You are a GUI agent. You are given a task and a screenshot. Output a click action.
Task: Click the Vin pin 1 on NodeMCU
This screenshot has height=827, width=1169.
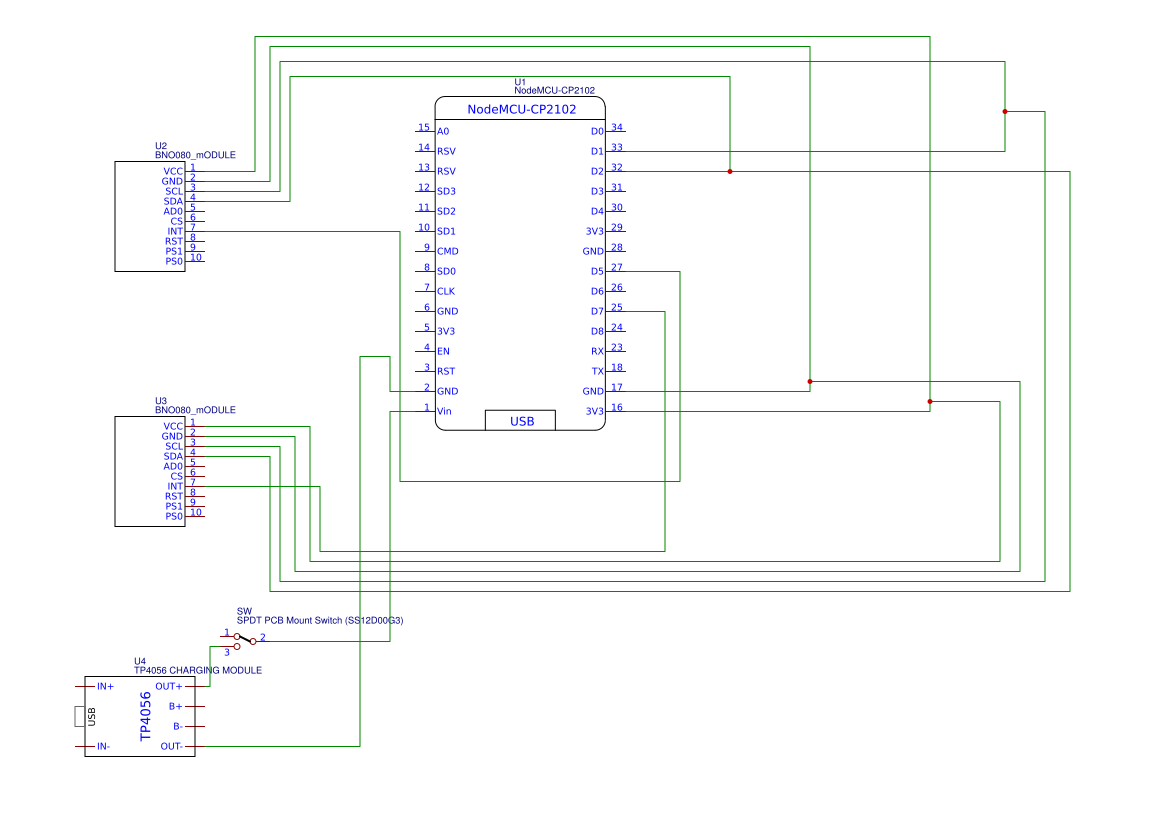click(x=433, y=410)
